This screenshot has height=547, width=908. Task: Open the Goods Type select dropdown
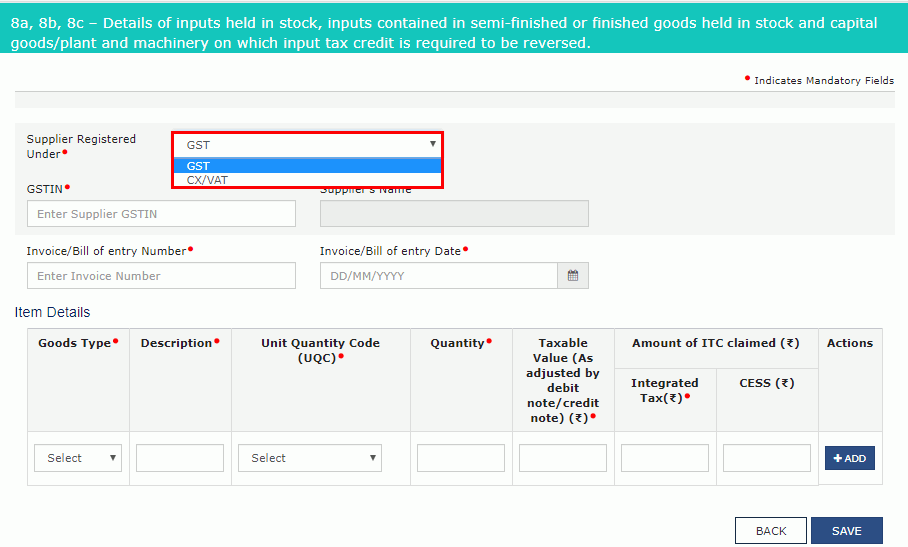point(78,458)
